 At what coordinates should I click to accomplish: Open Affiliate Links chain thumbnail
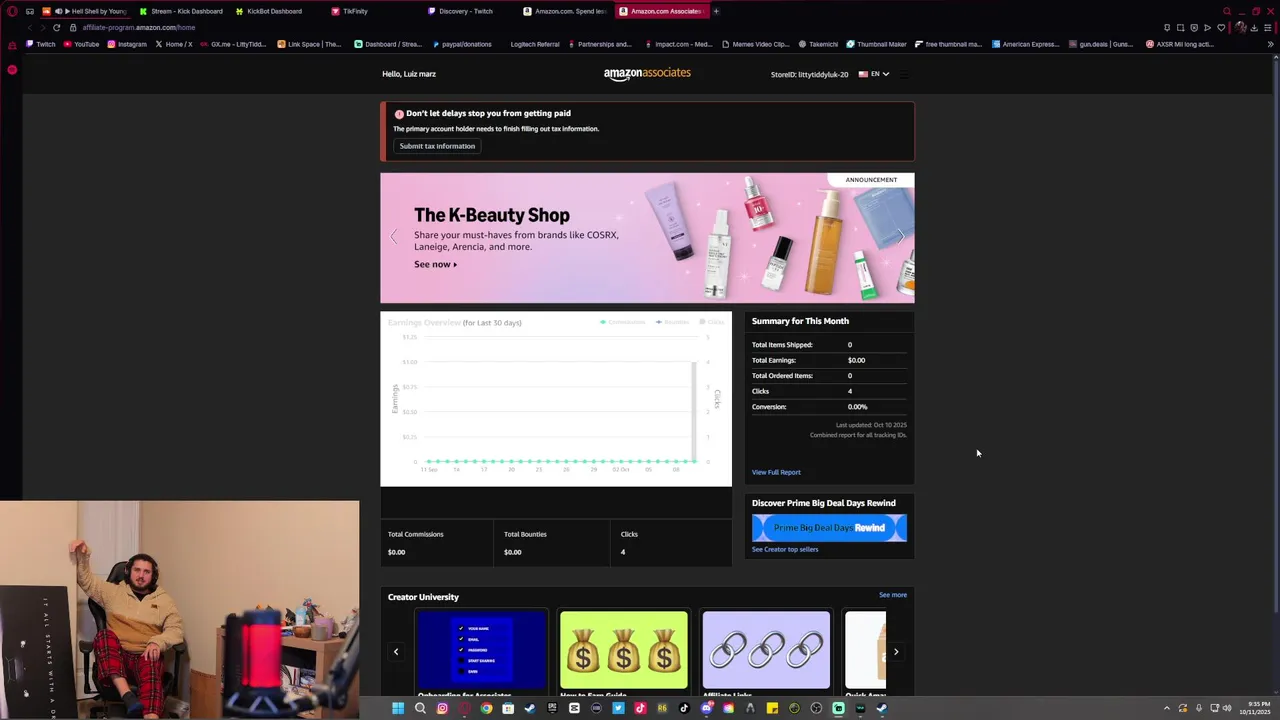pyautogui.click(x=766, y=650)
